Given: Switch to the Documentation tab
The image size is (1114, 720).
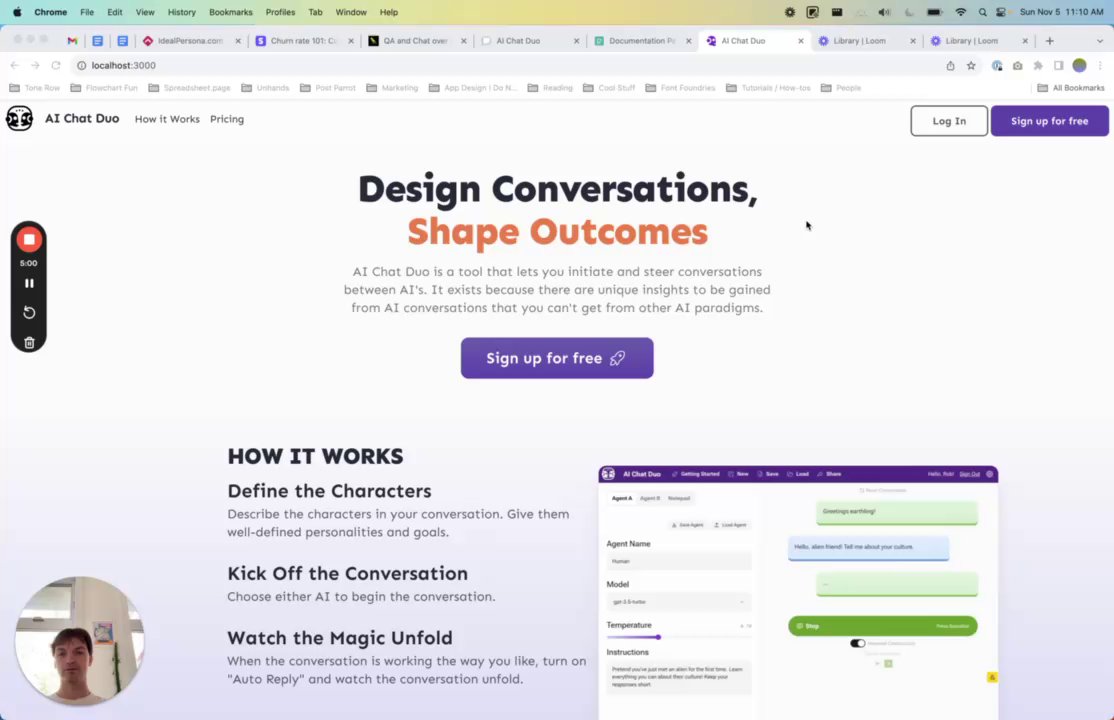Looking at the screenshot, I should point(642,41).
